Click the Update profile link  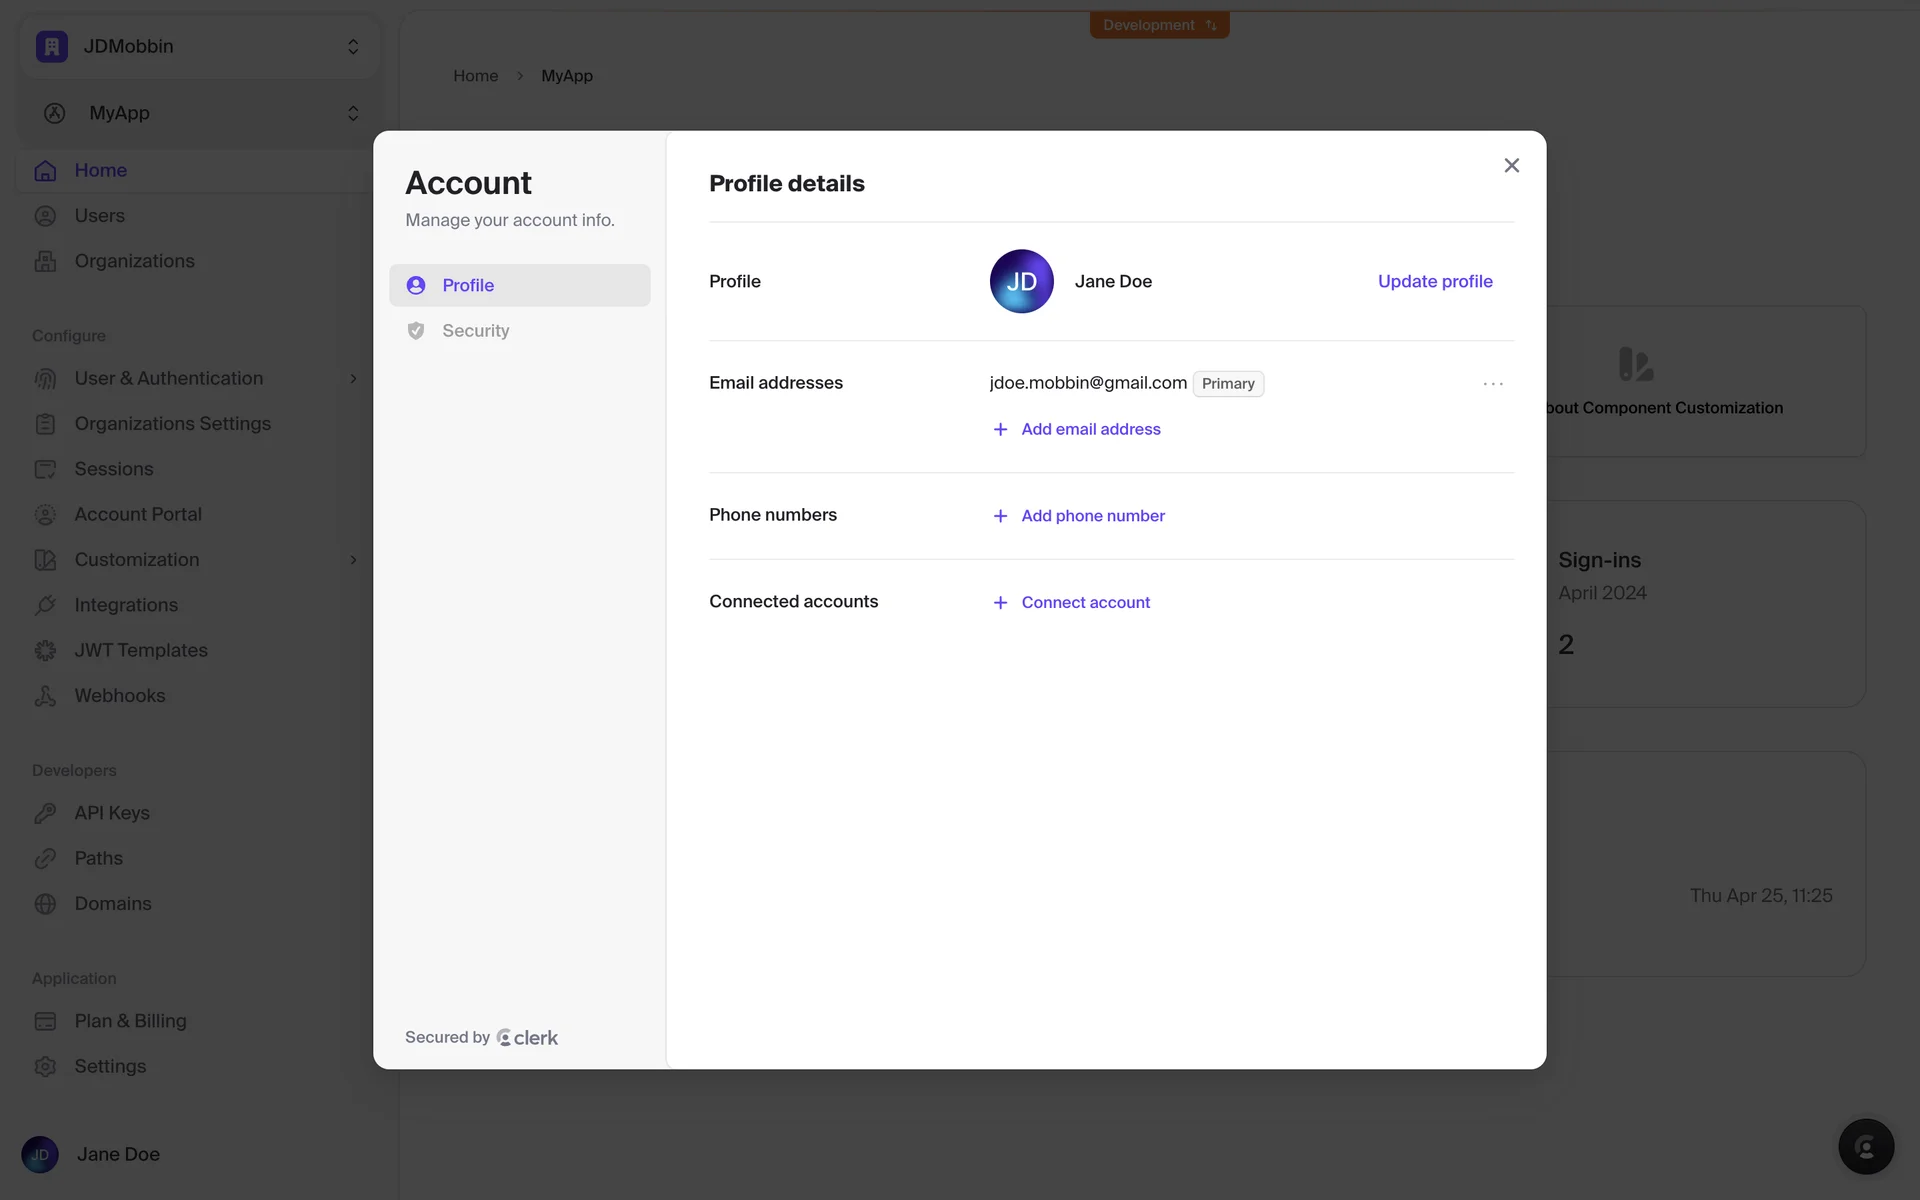tap(1434, 282)
